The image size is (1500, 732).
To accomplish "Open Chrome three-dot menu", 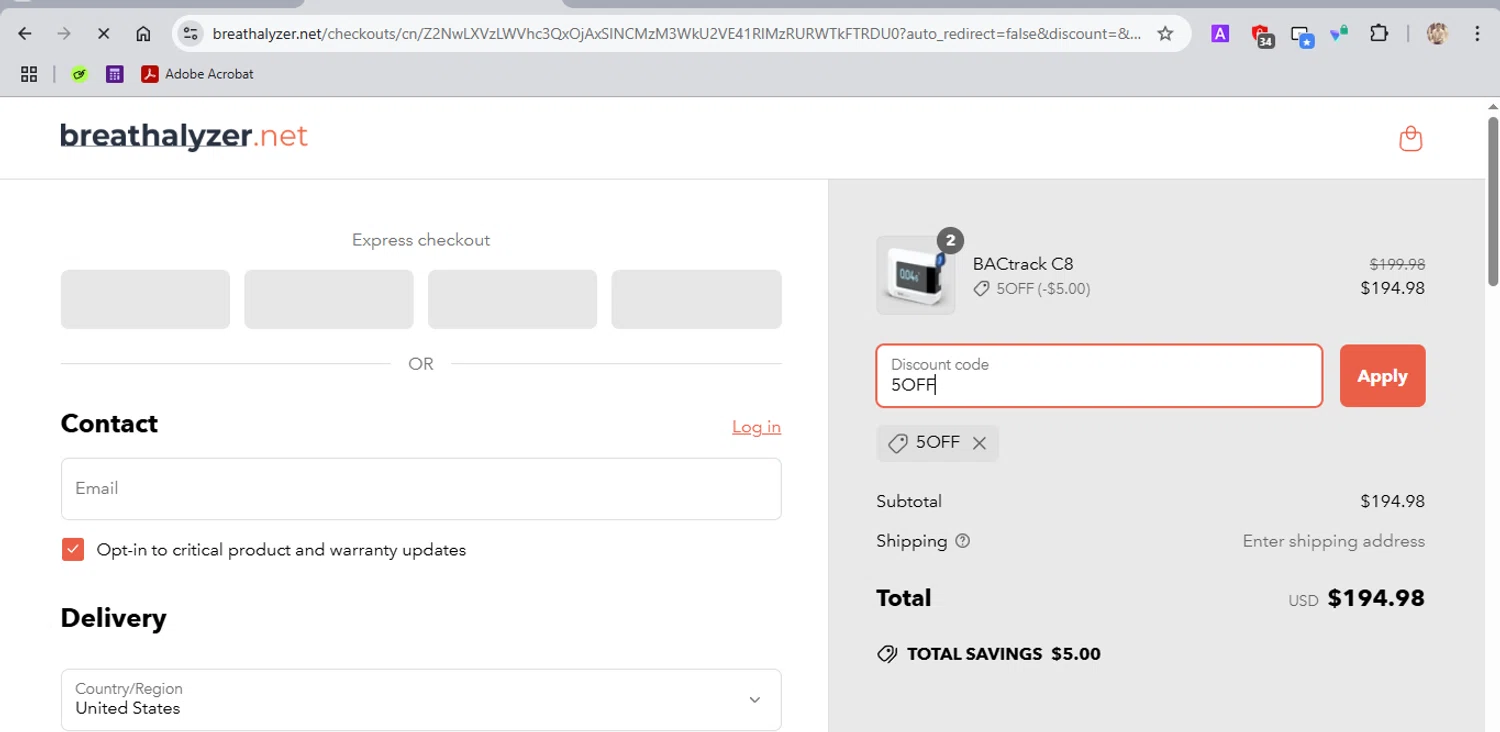I will point(1477,33).
